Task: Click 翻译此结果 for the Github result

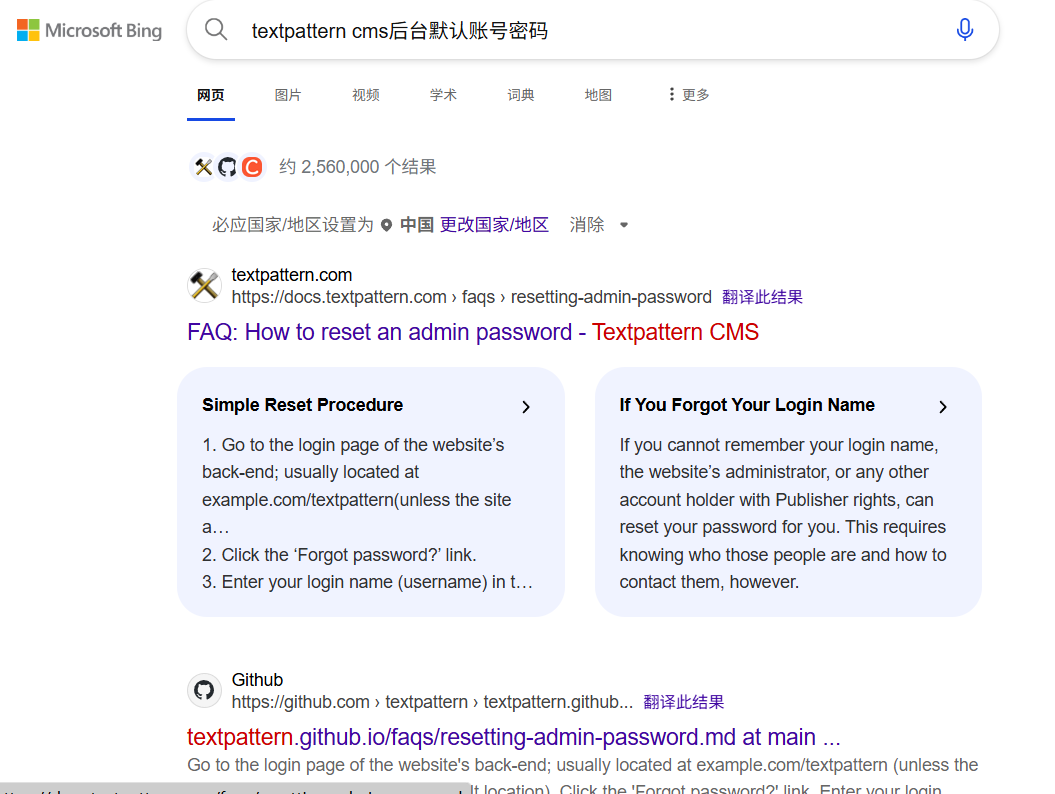Action: (x=683, y=702)
